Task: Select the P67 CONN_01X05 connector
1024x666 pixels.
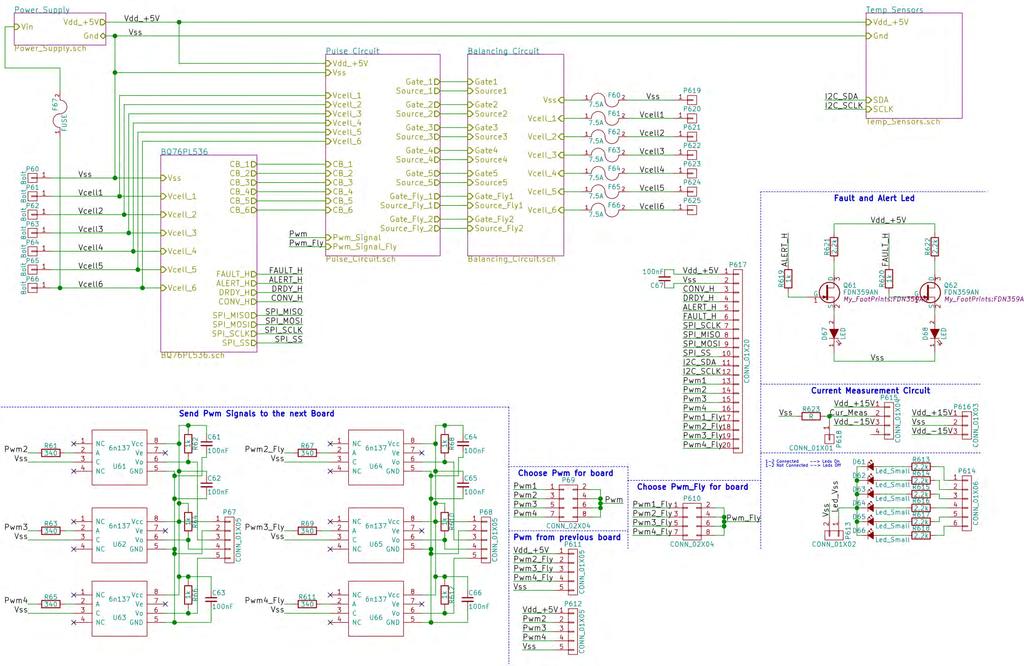Action: click(229, 539)
